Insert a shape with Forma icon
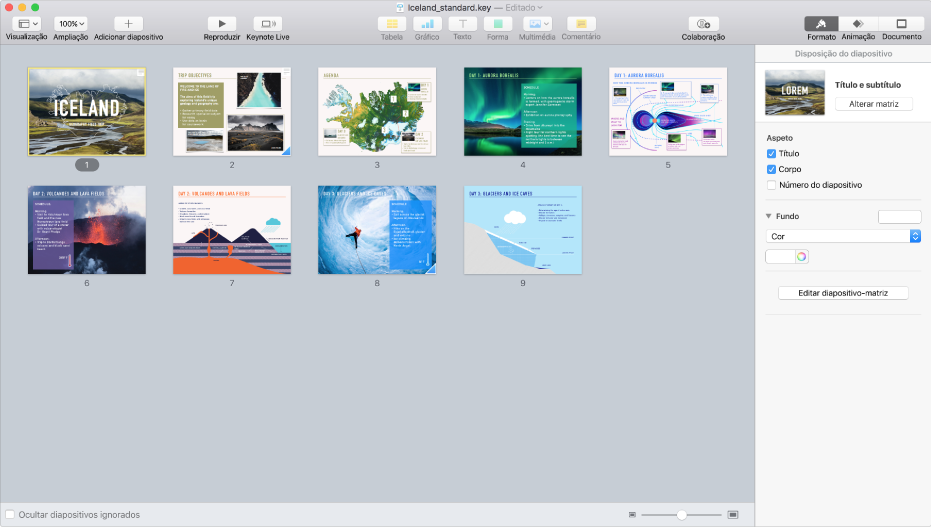931x527 pixels. tap(498, 24)
